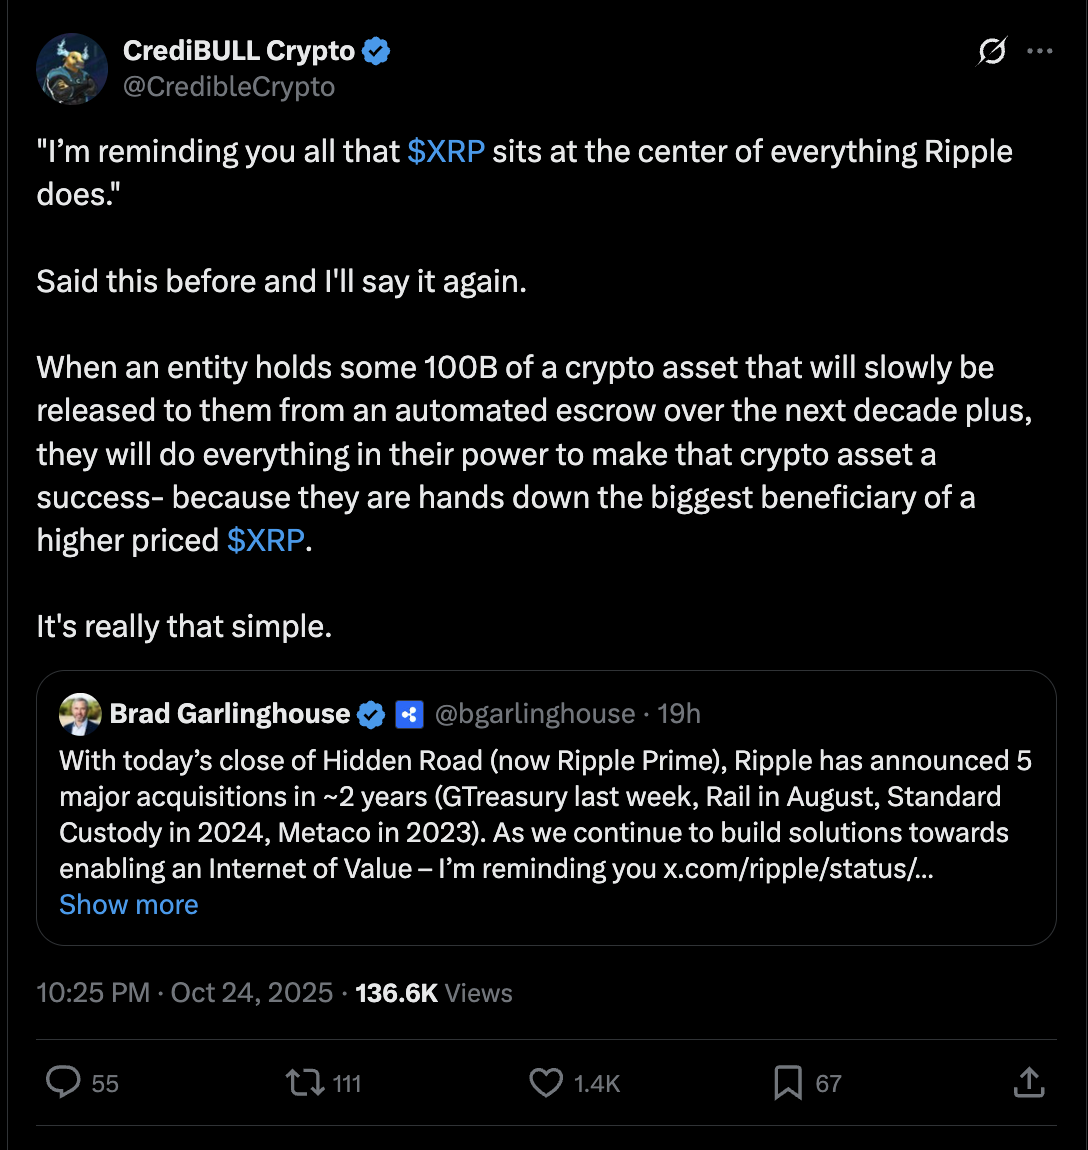Click the reply comment icon
Screen dimensions: 1088x1150
pos(65,1082)
